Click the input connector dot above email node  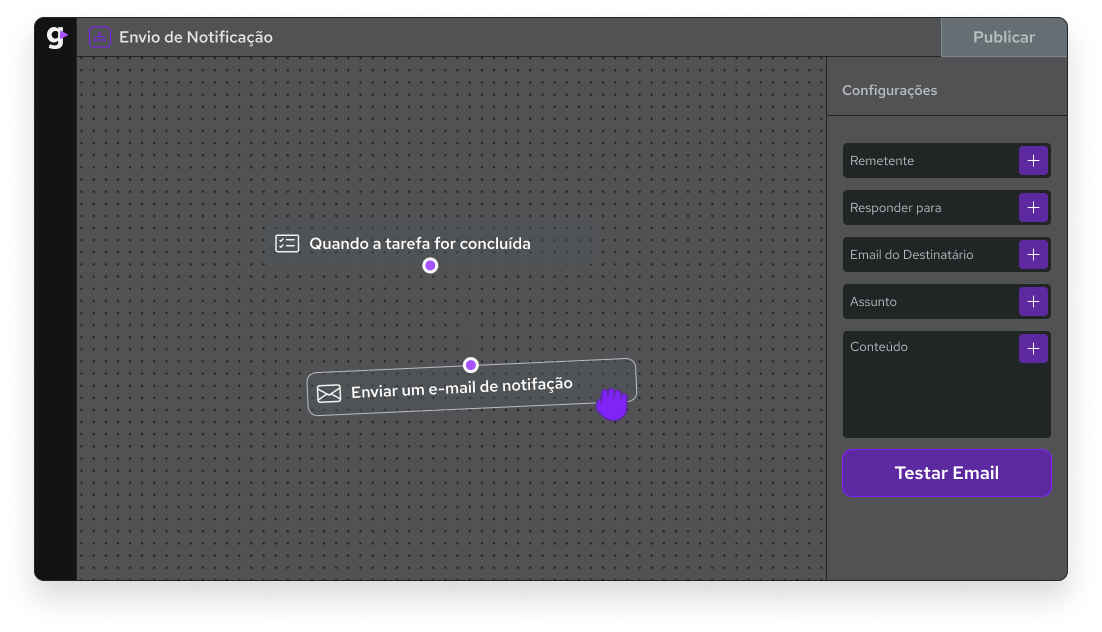[471, 365]
